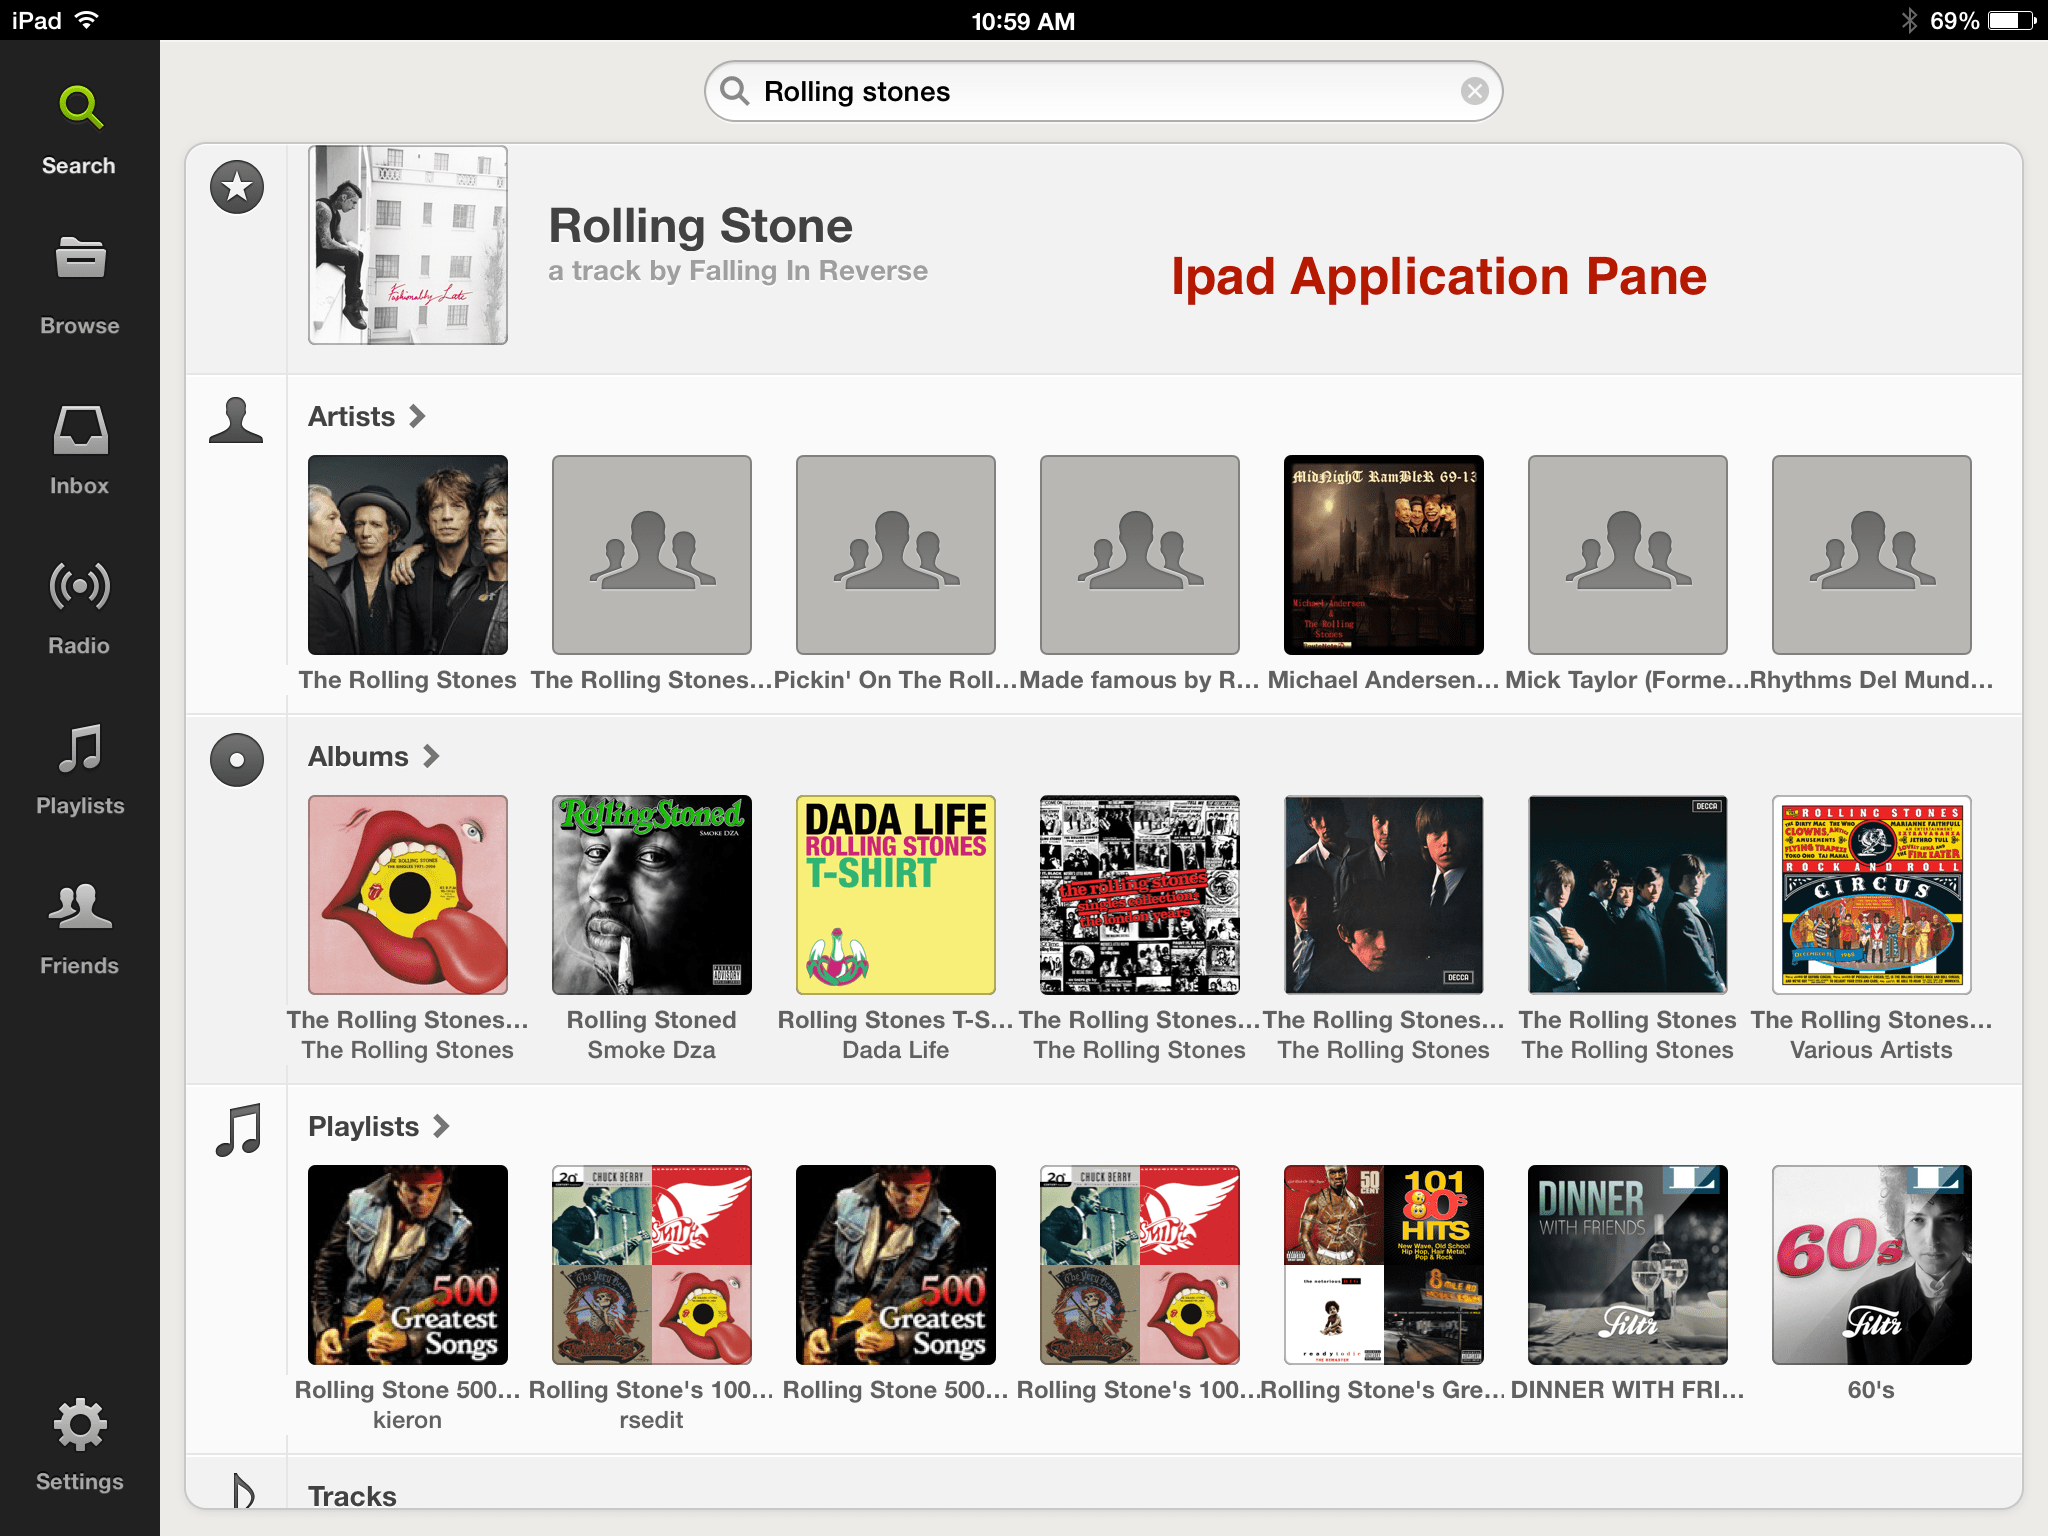Open the 60's Filtr playlist
The height and width of the screenshot is (1536, 2048).
[x=1871, y=1265]
